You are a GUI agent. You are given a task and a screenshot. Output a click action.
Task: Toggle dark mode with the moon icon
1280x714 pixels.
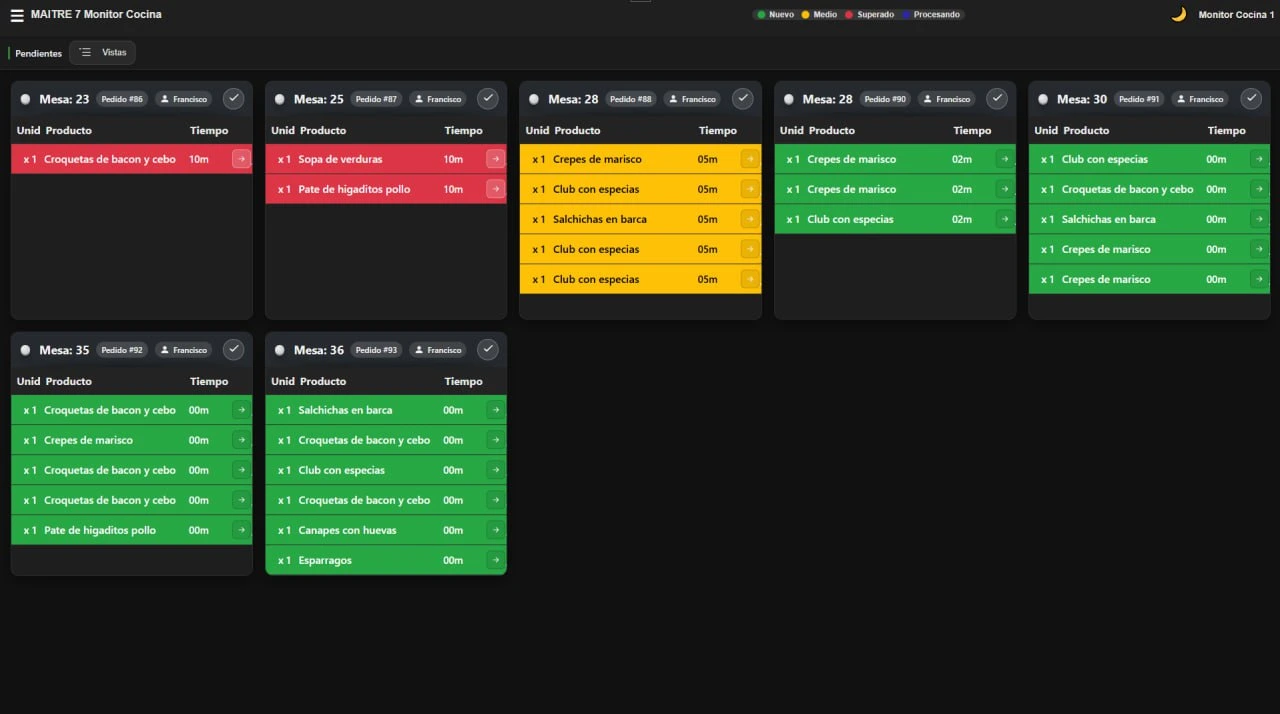coord(1179,14)
